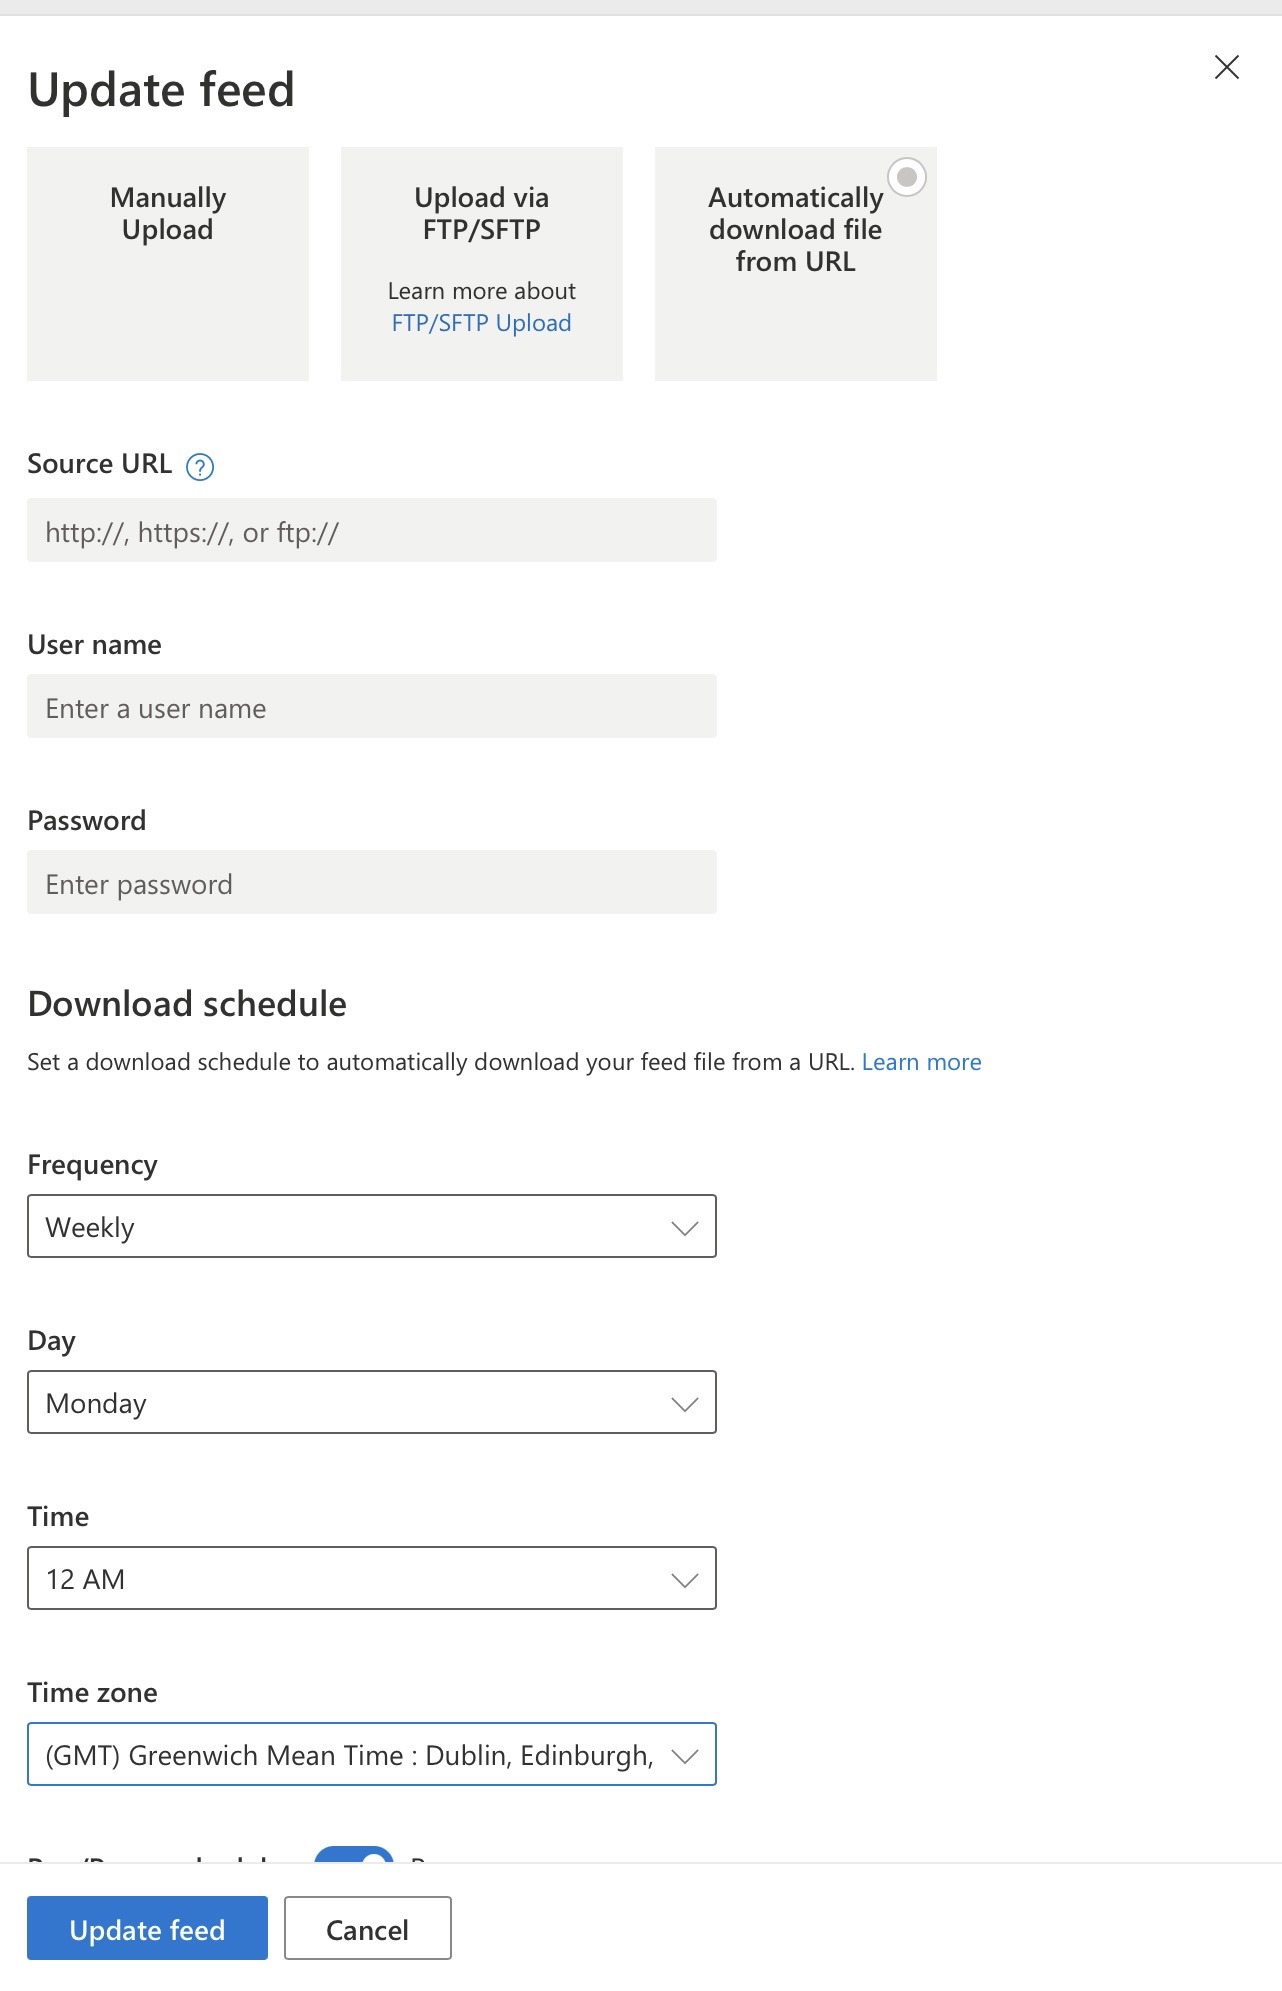Close the Update feed panel
The image size is (1282, 1991).
click(1226, 67)
